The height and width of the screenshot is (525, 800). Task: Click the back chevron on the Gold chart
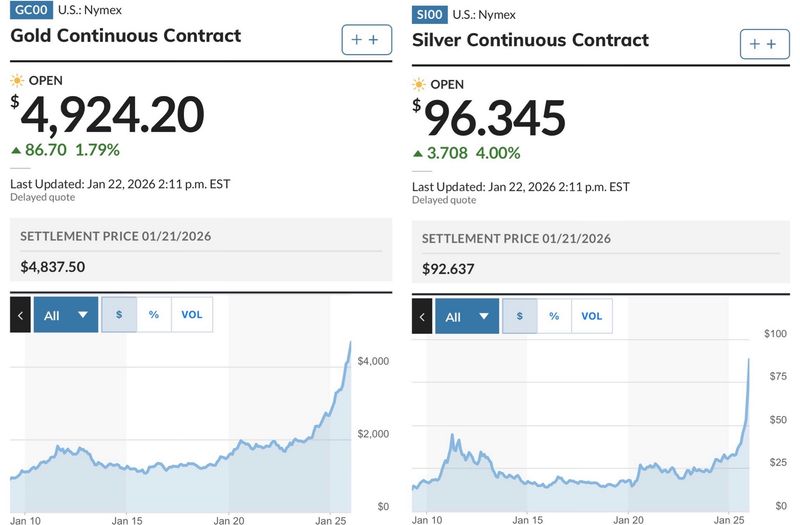[20, 315]
